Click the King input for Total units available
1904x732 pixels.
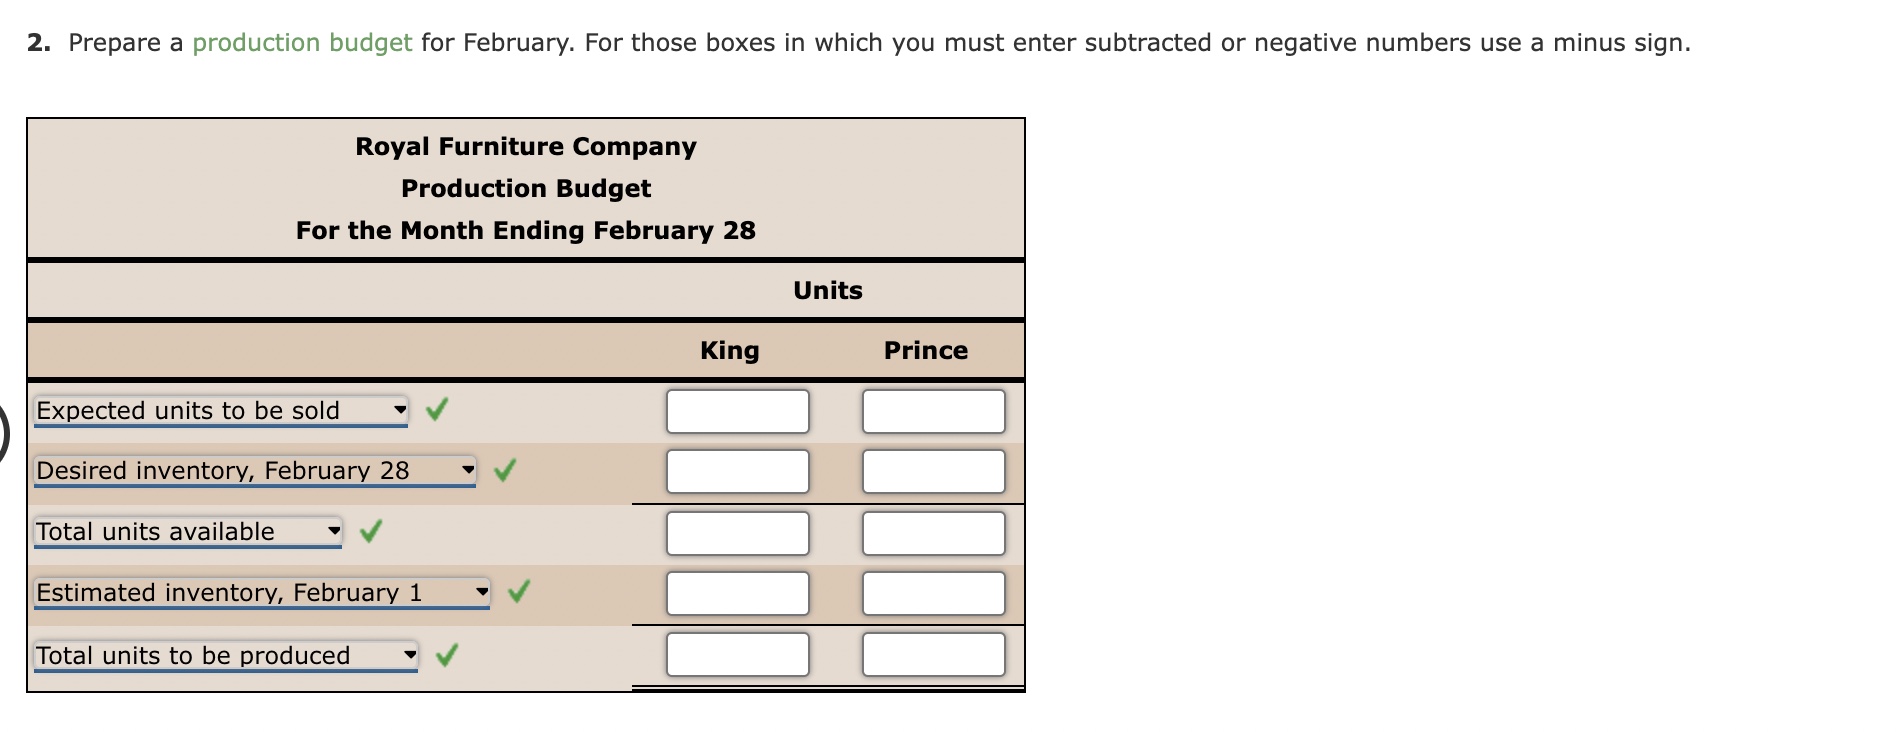[737, 533]
